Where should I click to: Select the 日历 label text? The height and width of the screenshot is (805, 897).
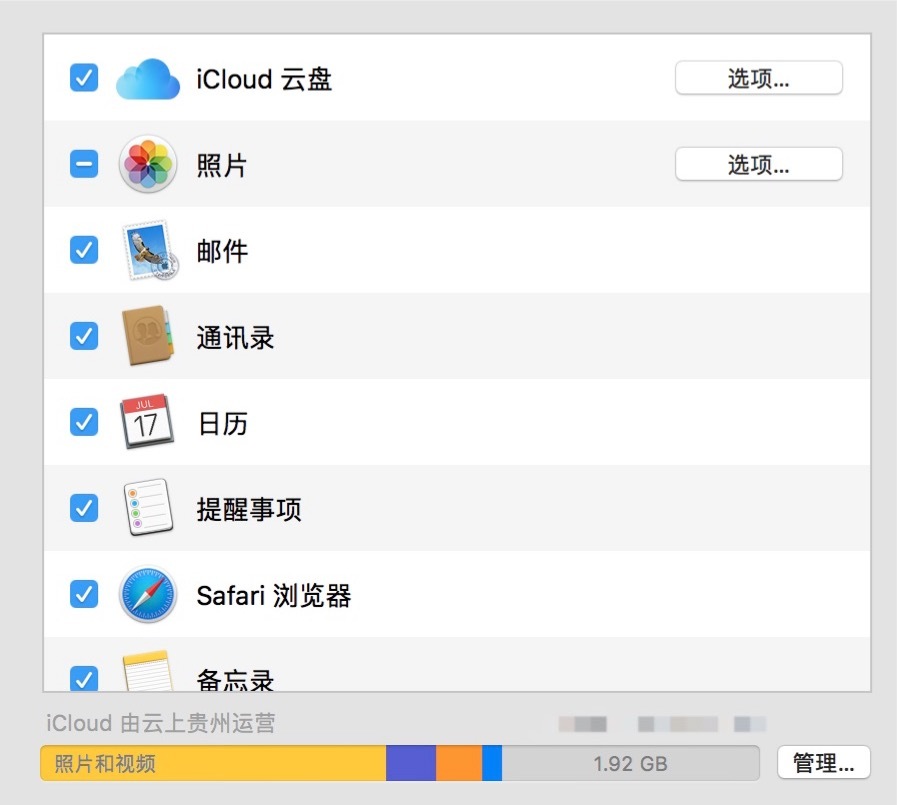[223, 423]
